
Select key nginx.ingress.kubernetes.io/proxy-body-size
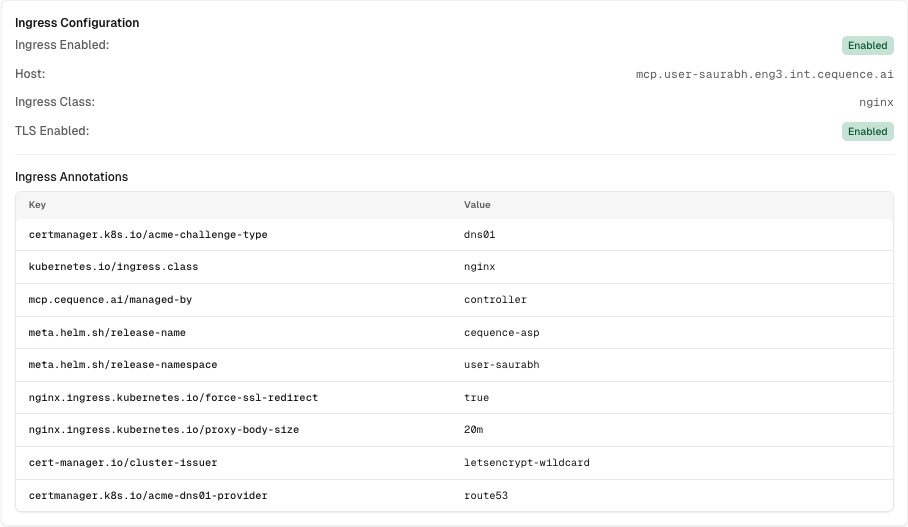[164, 430]
